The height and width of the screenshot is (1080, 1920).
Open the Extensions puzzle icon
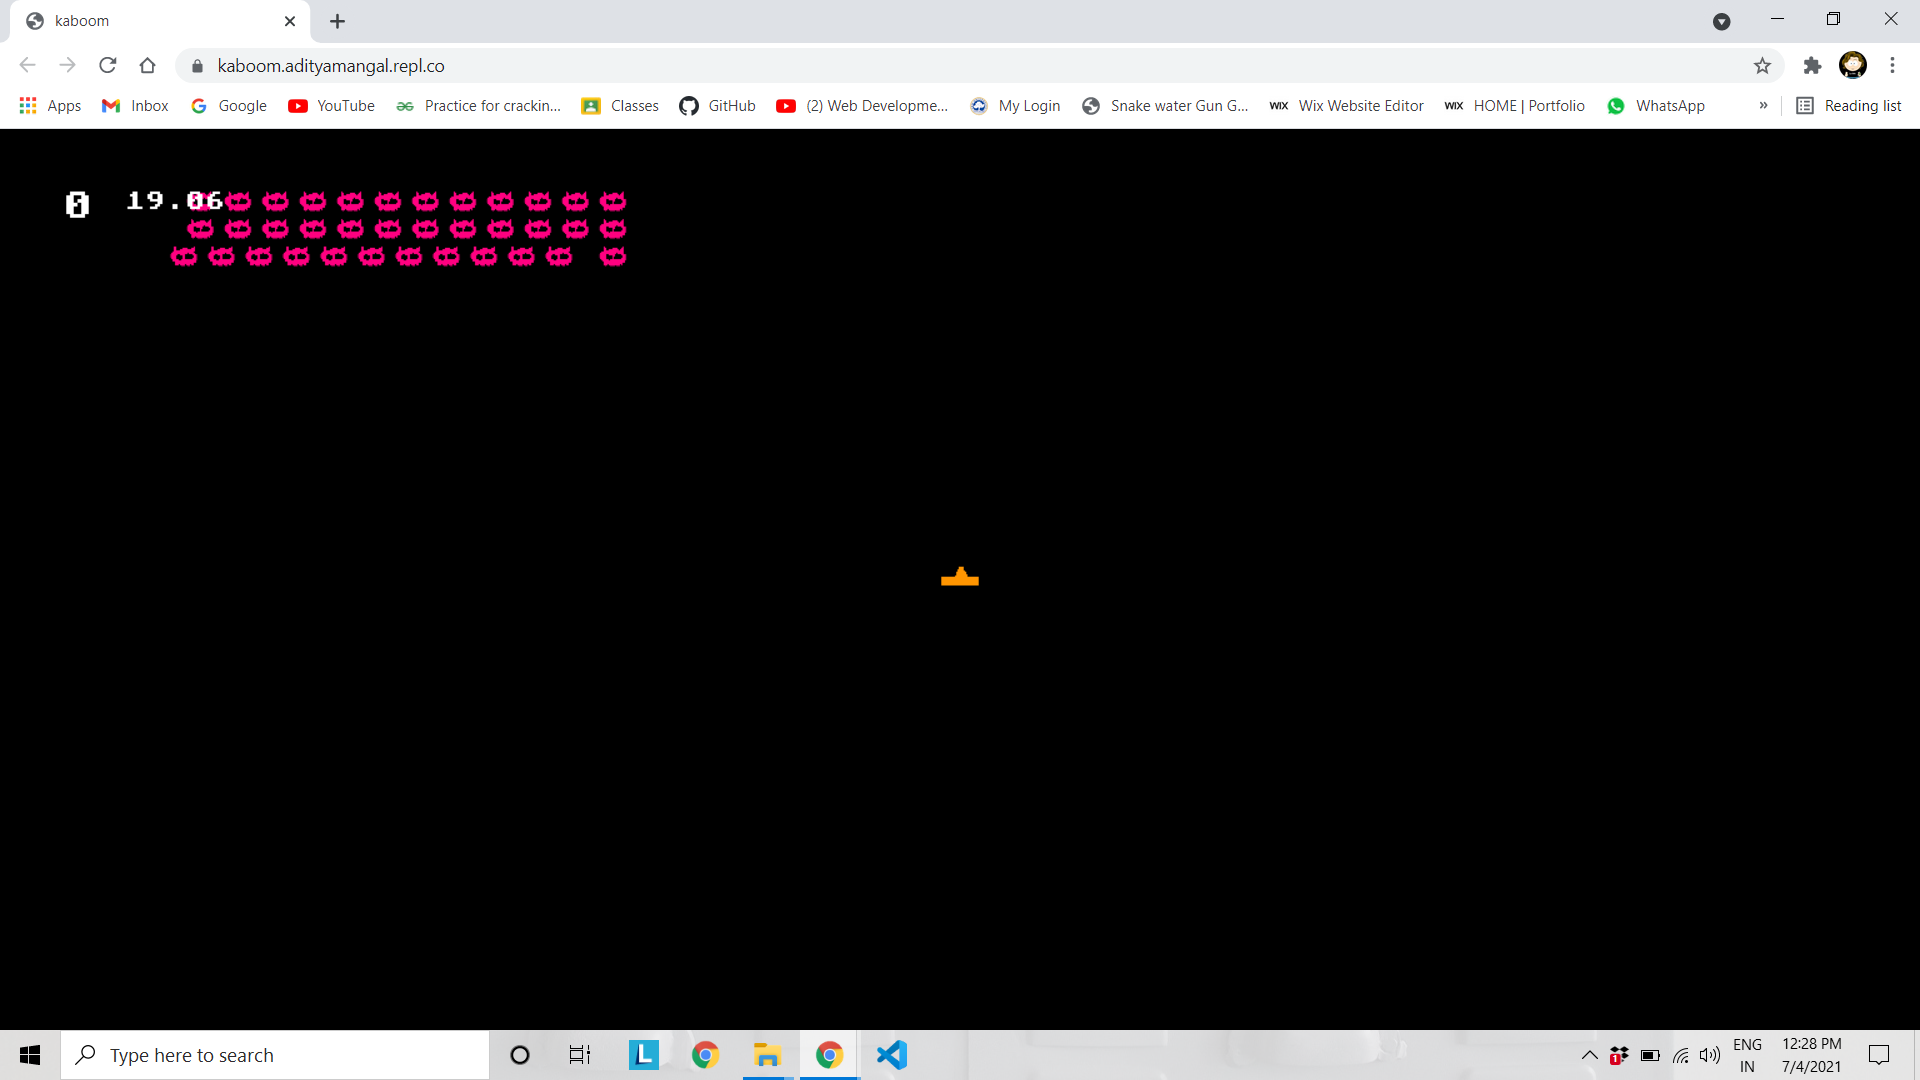1812,66
